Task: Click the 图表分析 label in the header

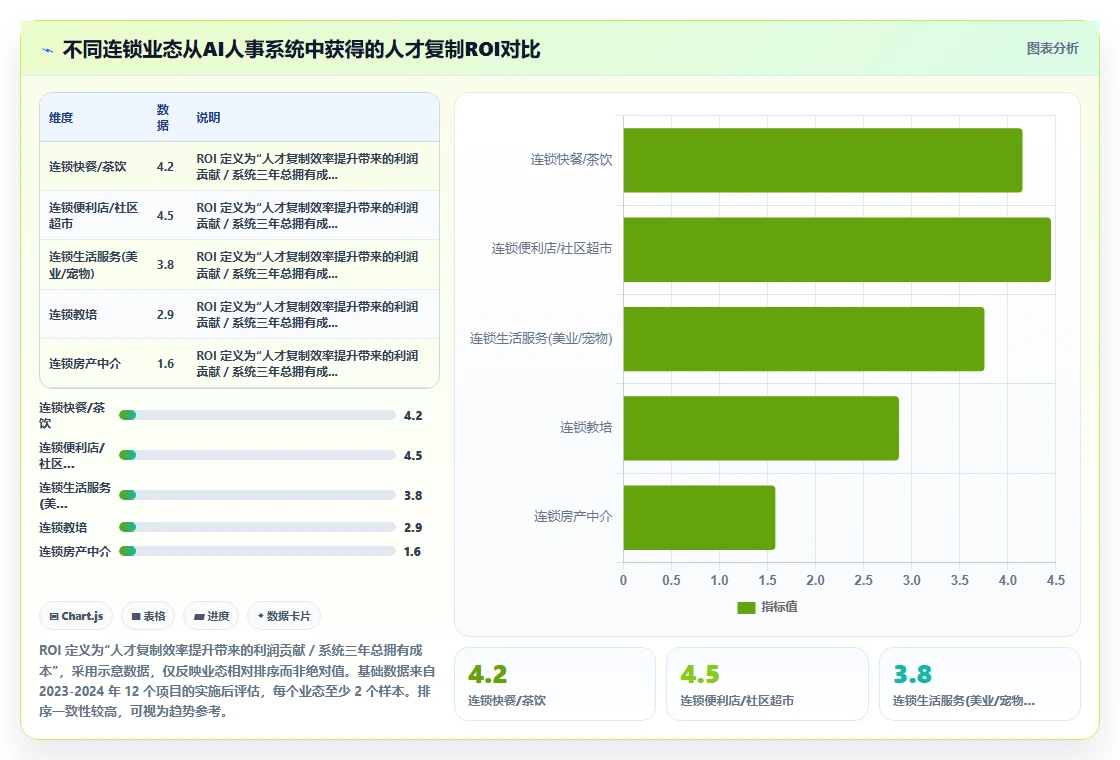Action: (1052, 49)
